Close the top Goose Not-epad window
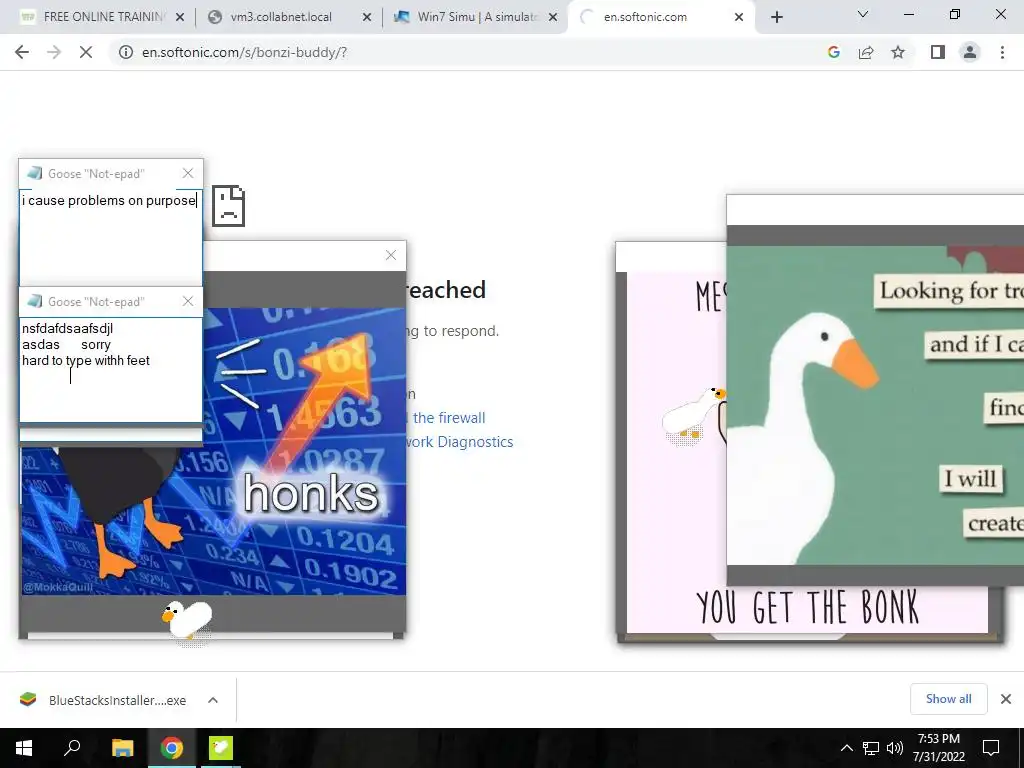This screenshot has height=768, width=1024. click(x=188, y=173)
